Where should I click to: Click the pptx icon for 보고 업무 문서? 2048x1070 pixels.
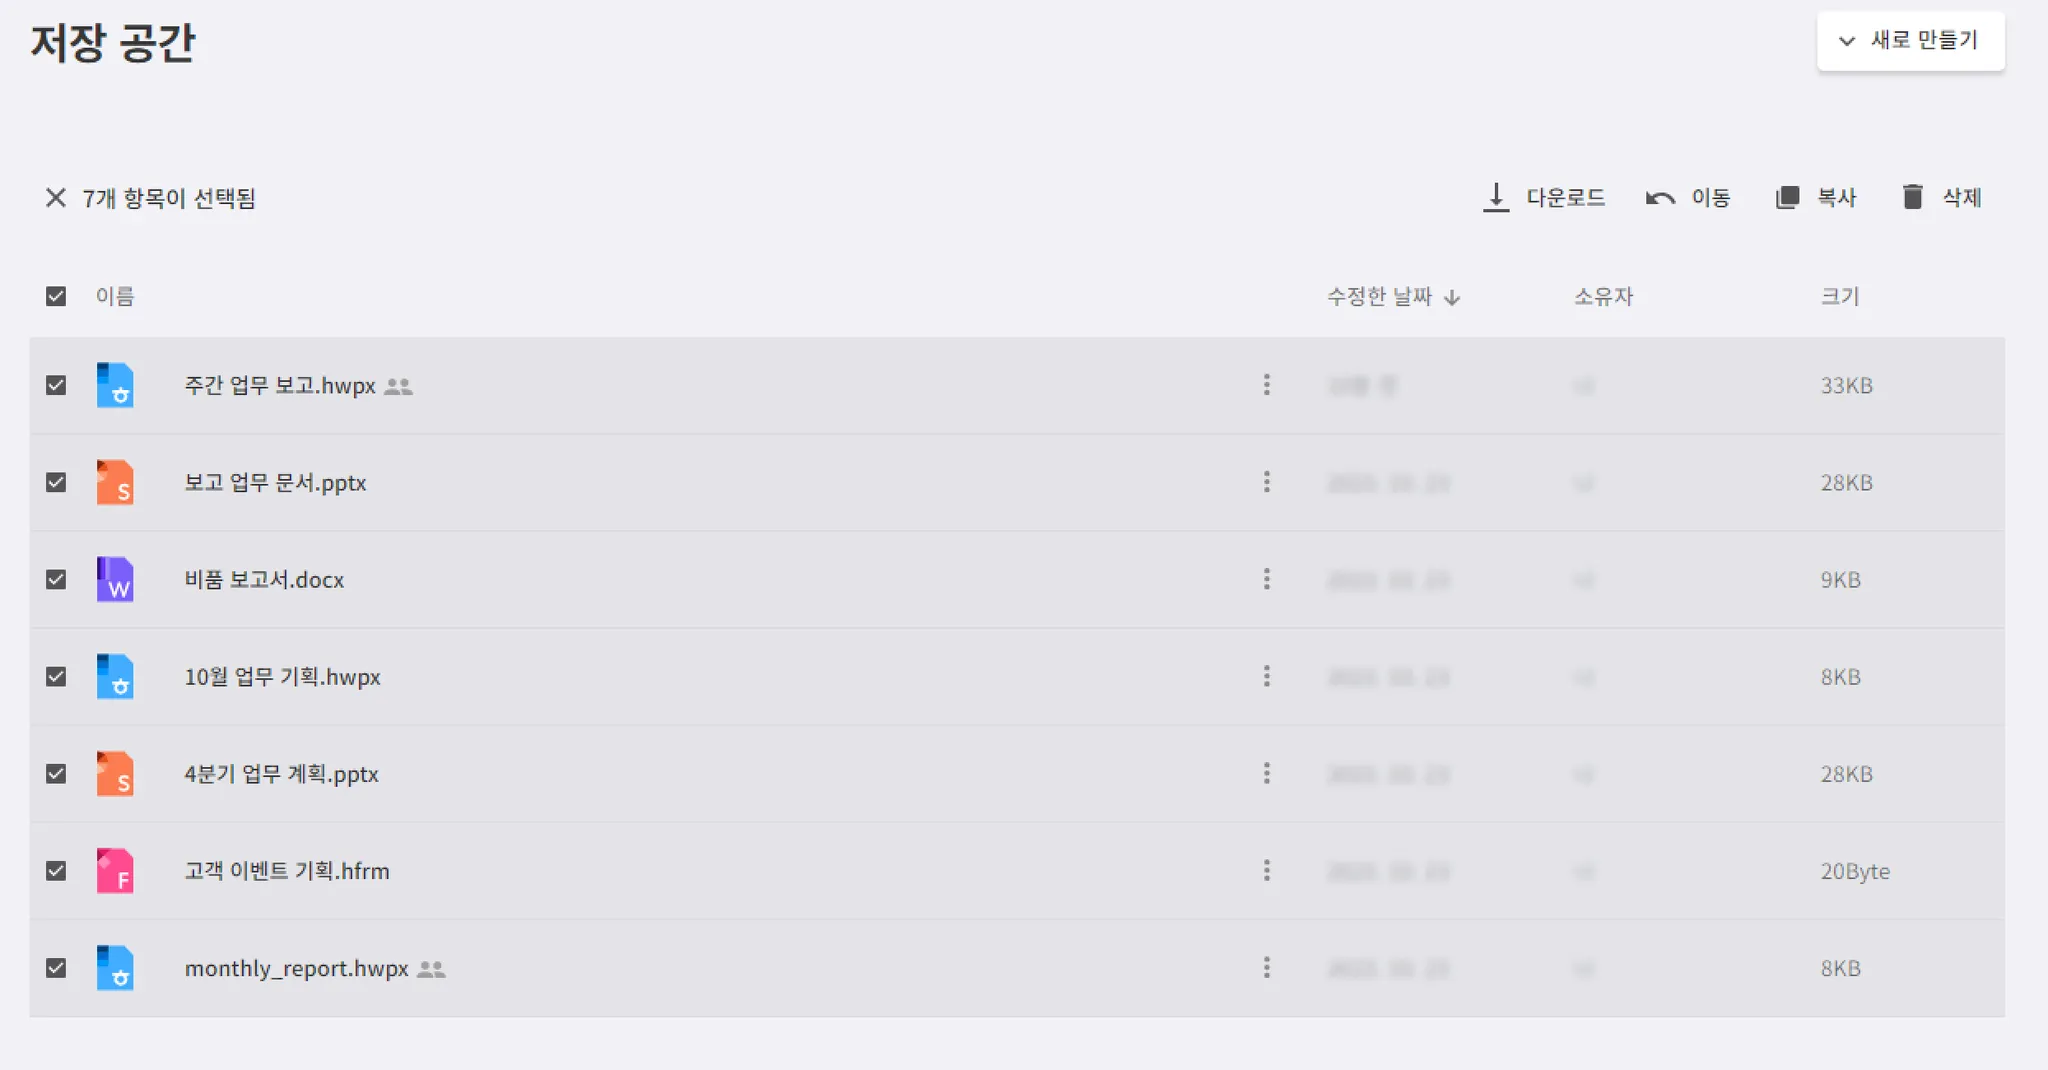point(115,482)
